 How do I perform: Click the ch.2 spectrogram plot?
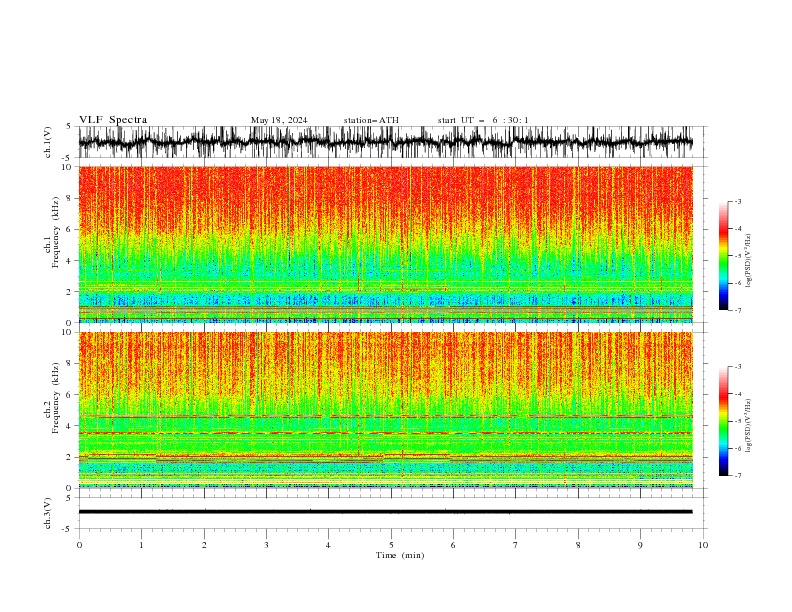(385, 410)
